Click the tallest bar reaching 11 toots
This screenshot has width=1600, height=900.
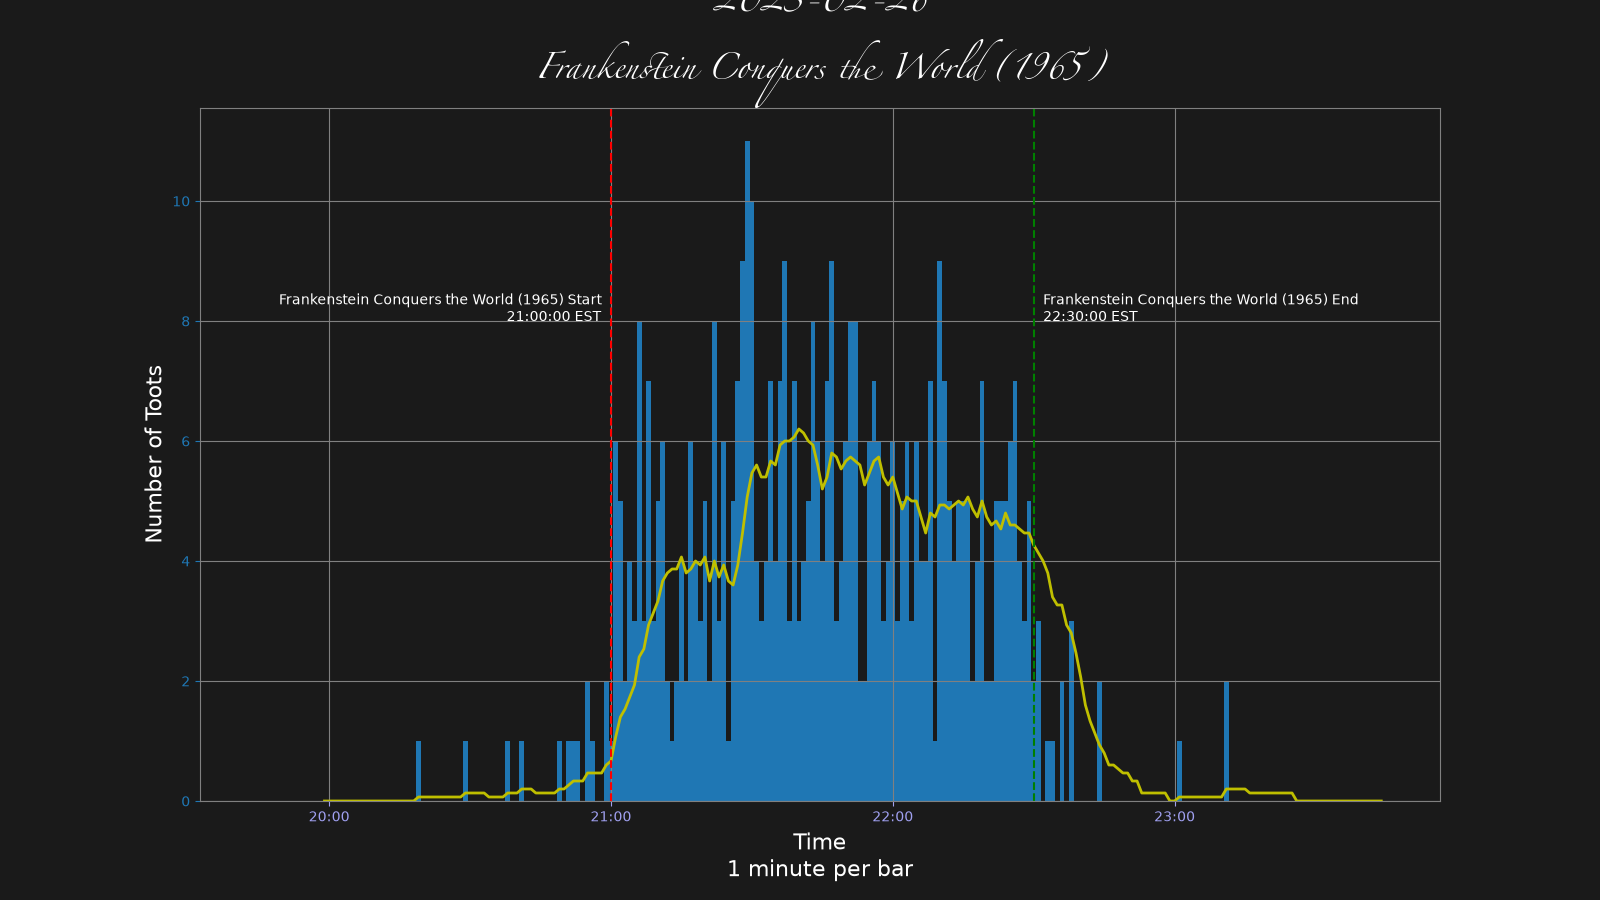click(x=747, y=470)
